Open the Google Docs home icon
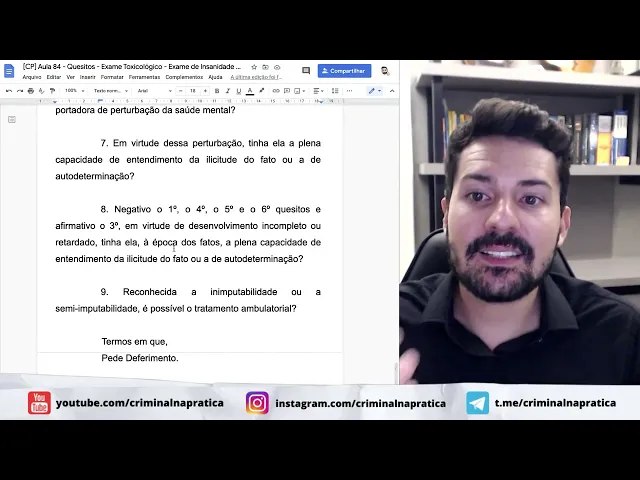This screenshot has width=640, height=480. pos(9,71)
